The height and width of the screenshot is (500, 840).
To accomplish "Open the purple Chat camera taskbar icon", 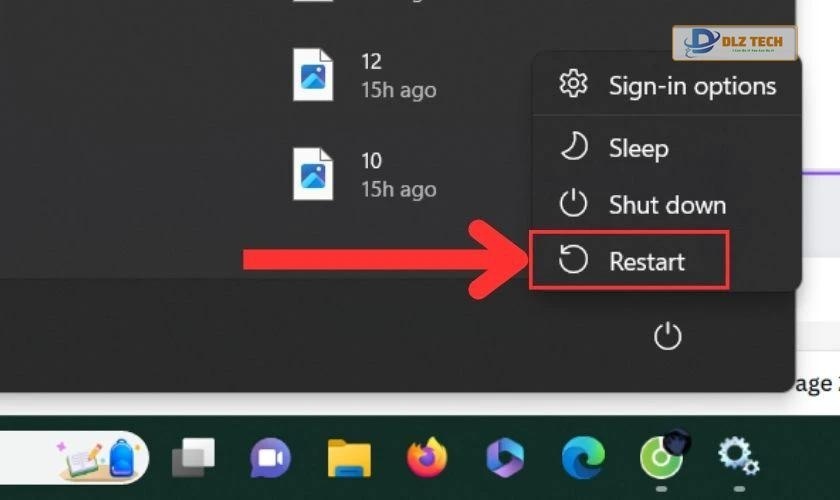I will pyautogui.click(x=269, y=459).
